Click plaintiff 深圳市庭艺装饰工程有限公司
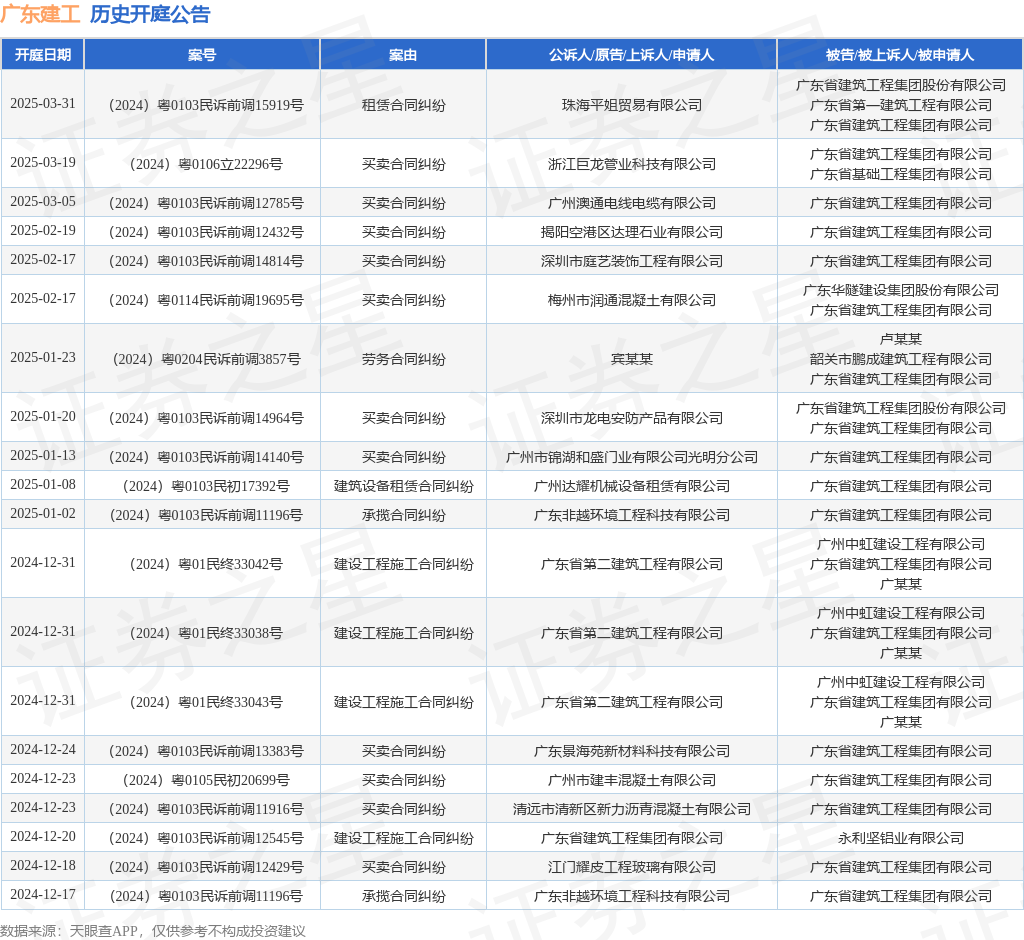 click(x=632, y=261)
